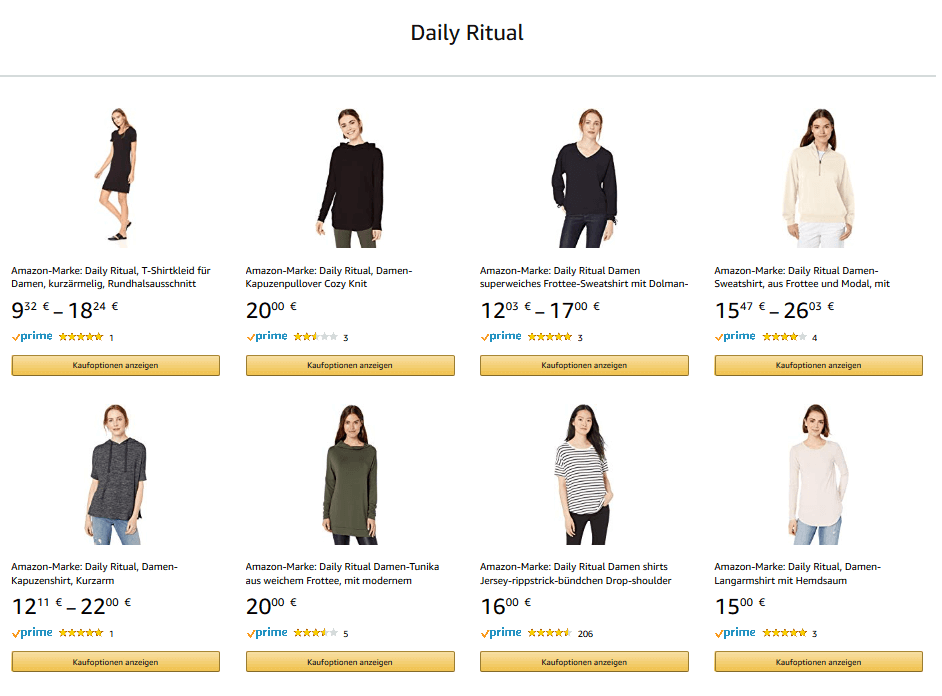
Task: Click Prime logo under Langarmshirt mit Hemdsaum
Action: (735, 633)
